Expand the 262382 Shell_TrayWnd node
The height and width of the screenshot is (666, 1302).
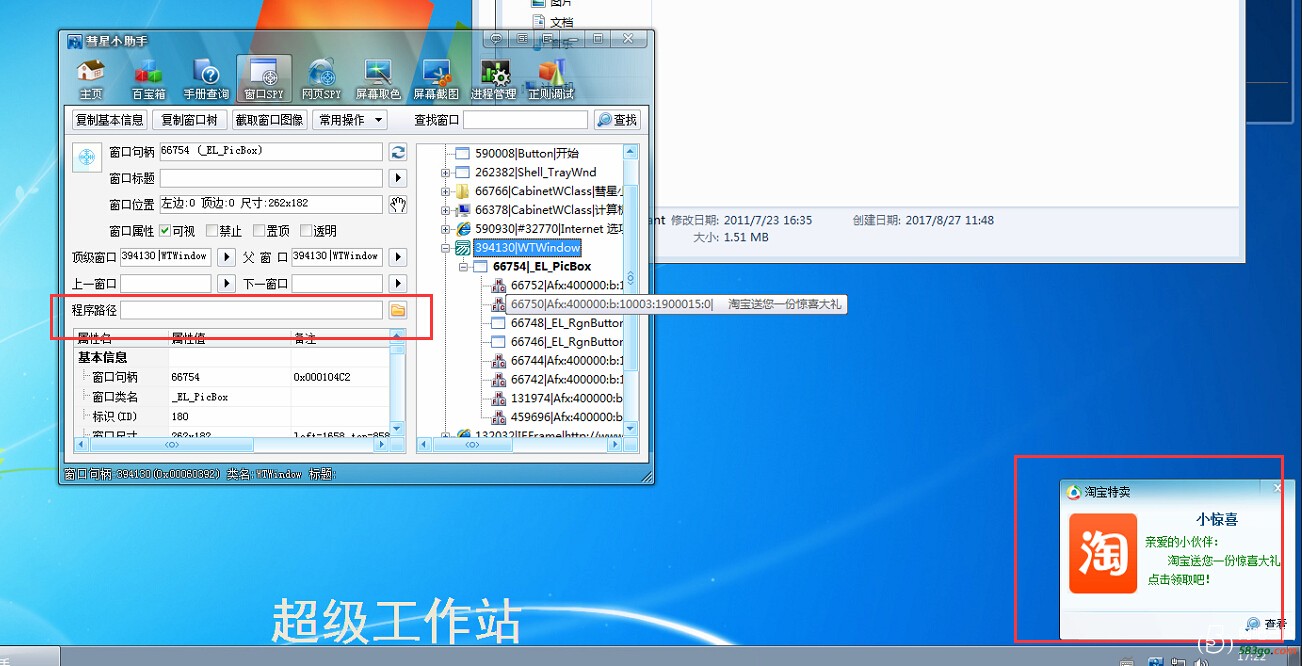pyautogui.click(x=445, y=173)
